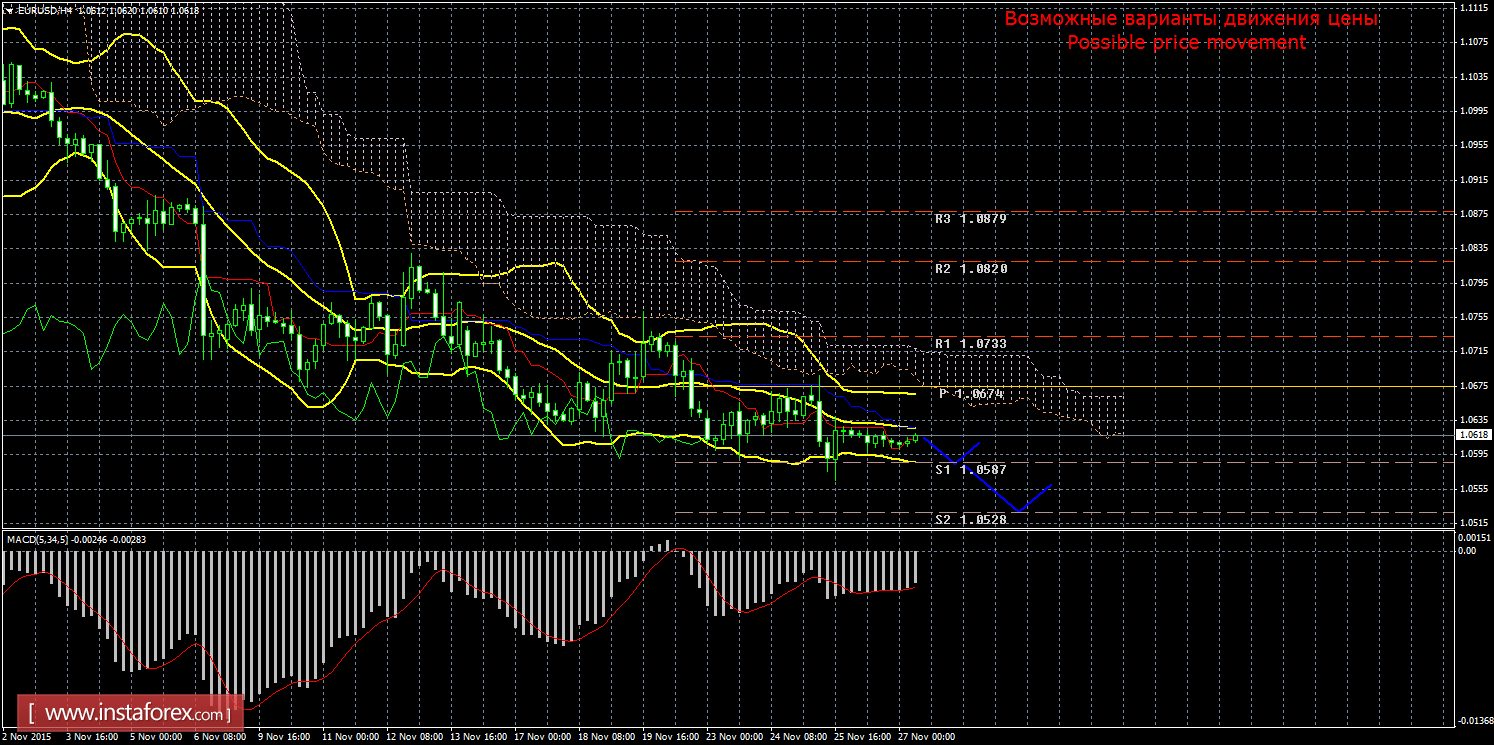Select price axis value 1.1075

(x=1474, y=42)
